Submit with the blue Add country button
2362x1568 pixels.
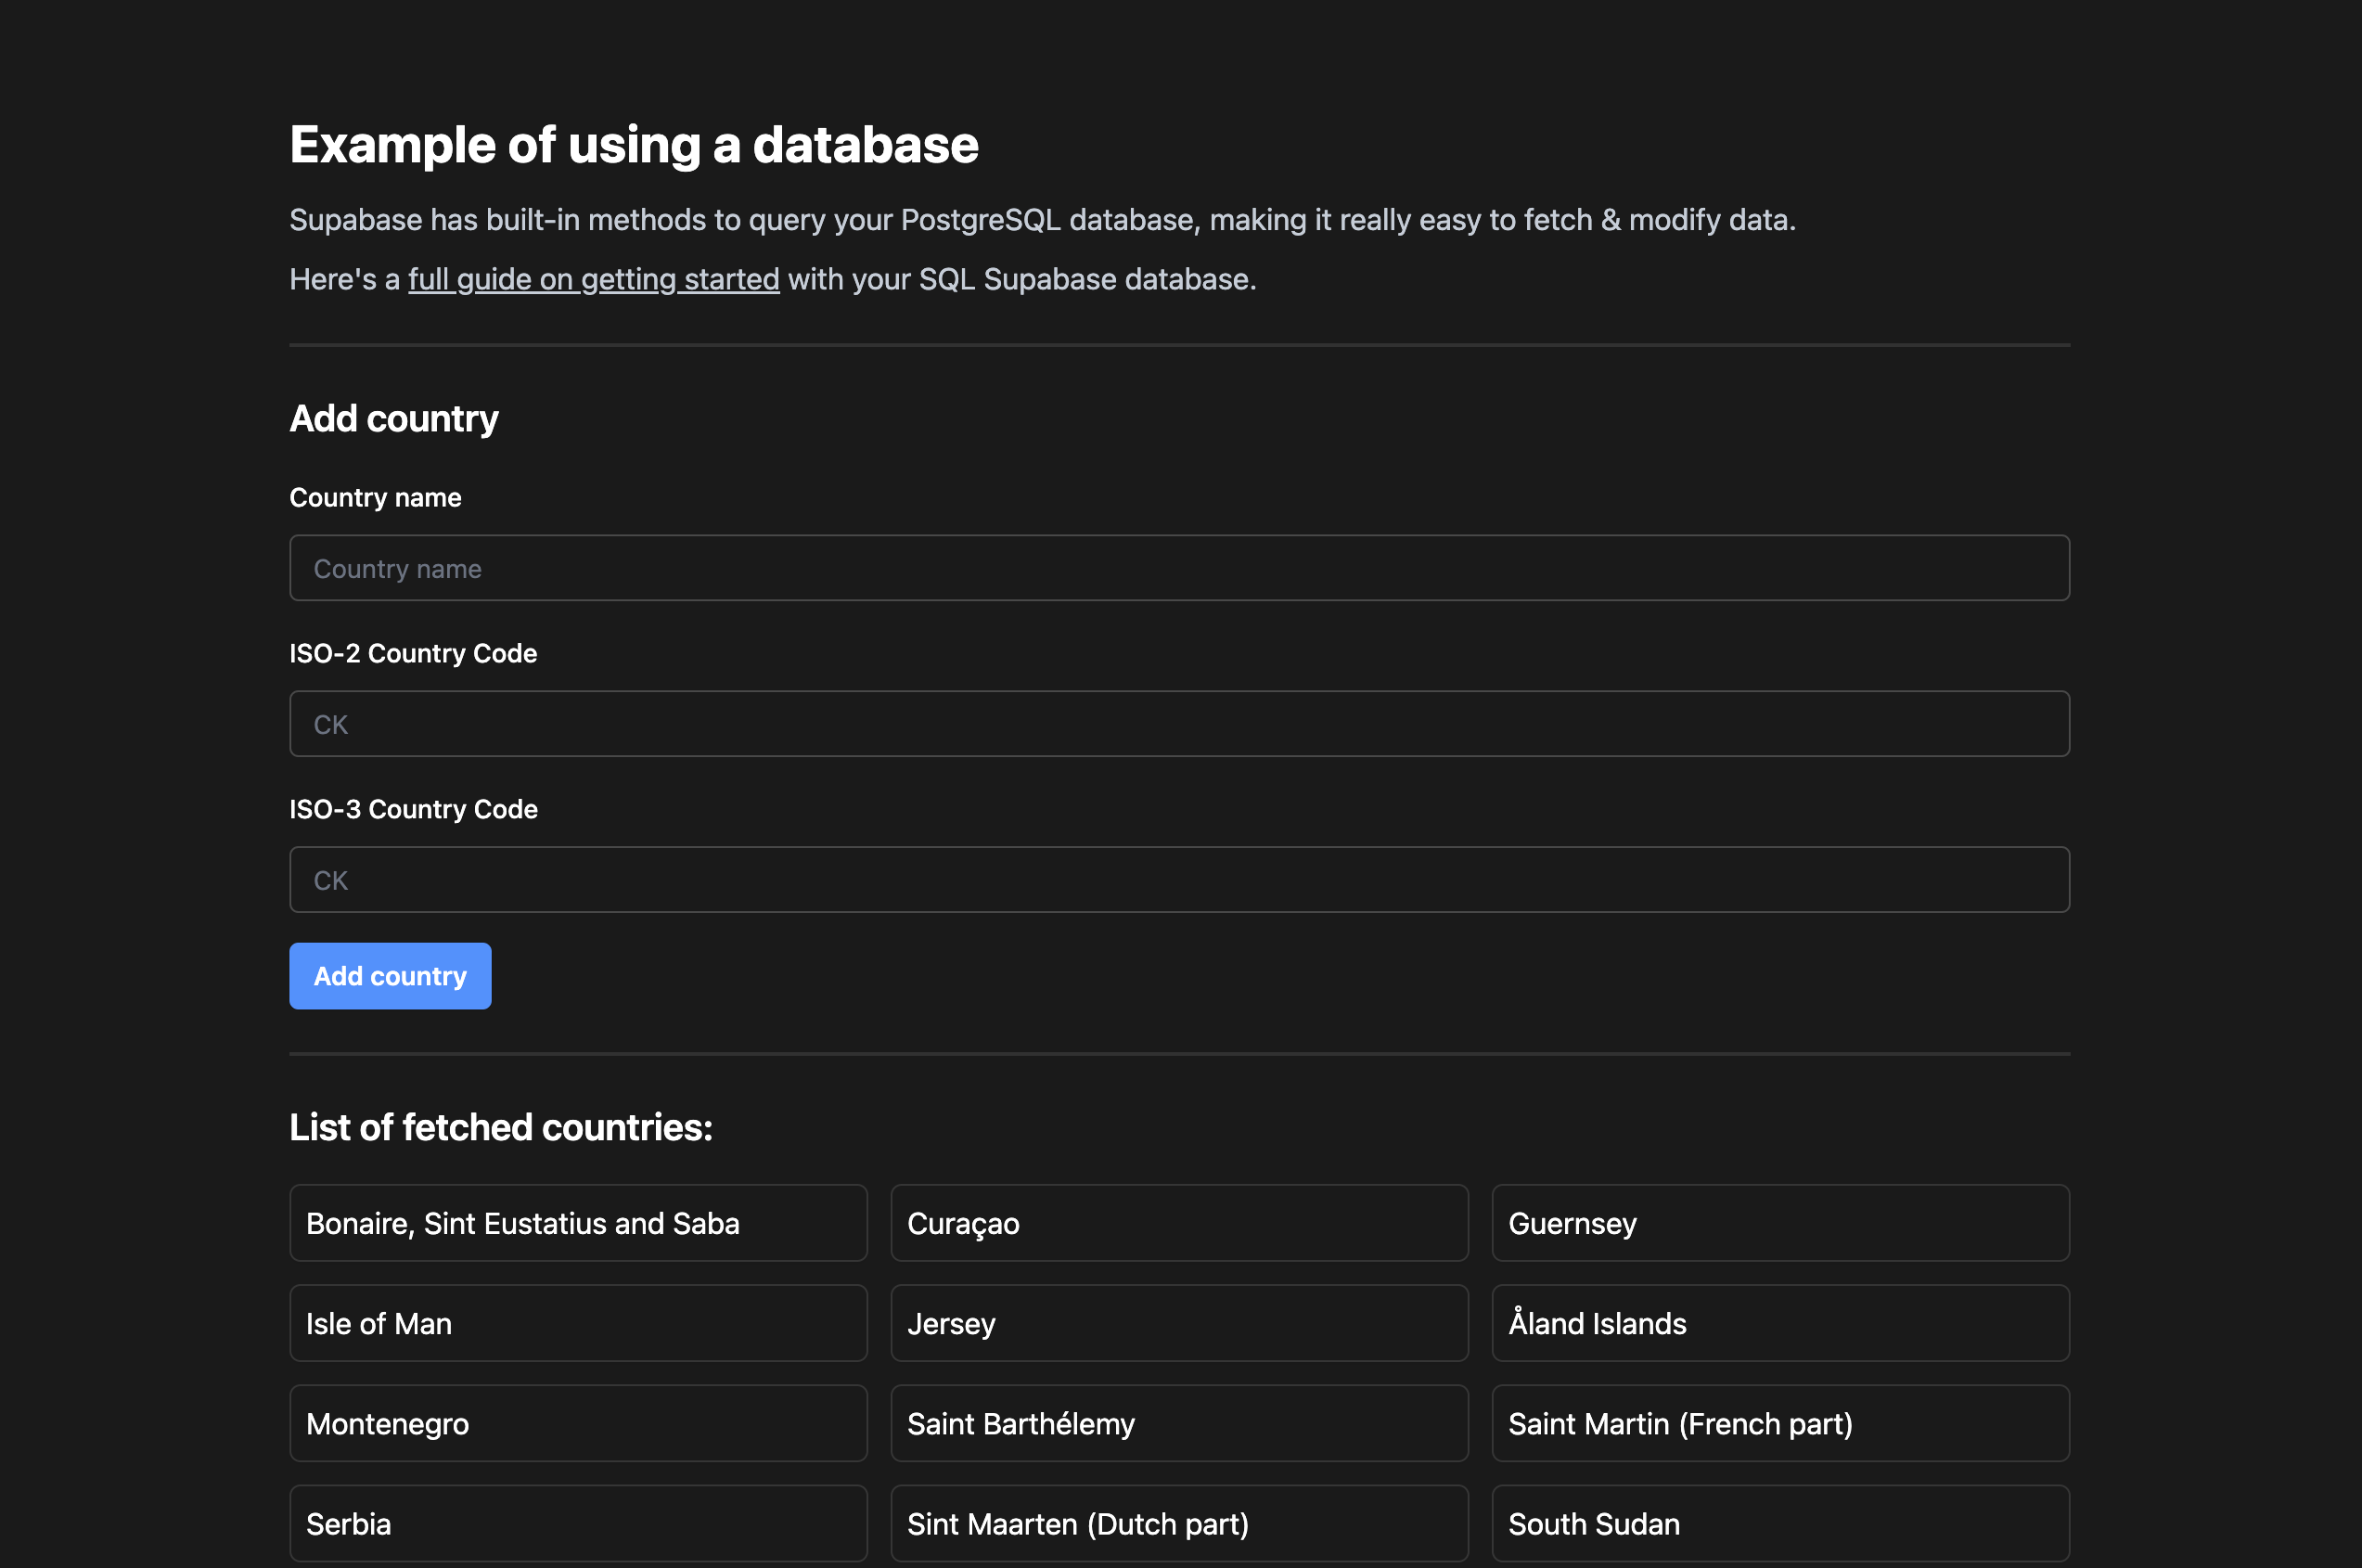click(x=390, y=976)
